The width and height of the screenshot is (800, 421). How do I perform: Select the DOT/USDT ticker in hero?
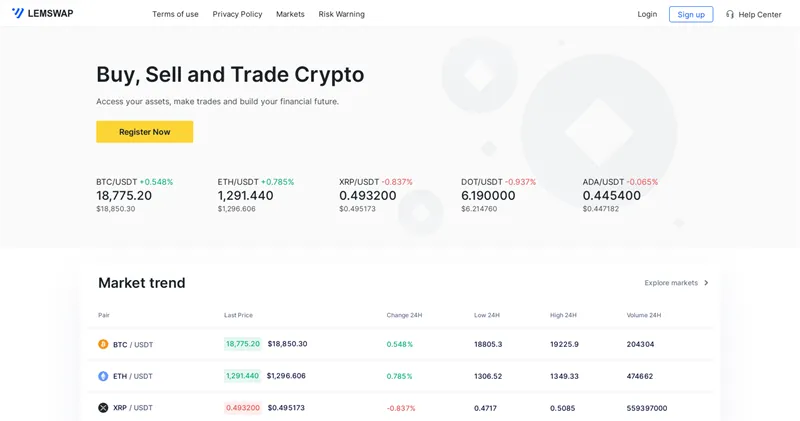tap(498, 195)
